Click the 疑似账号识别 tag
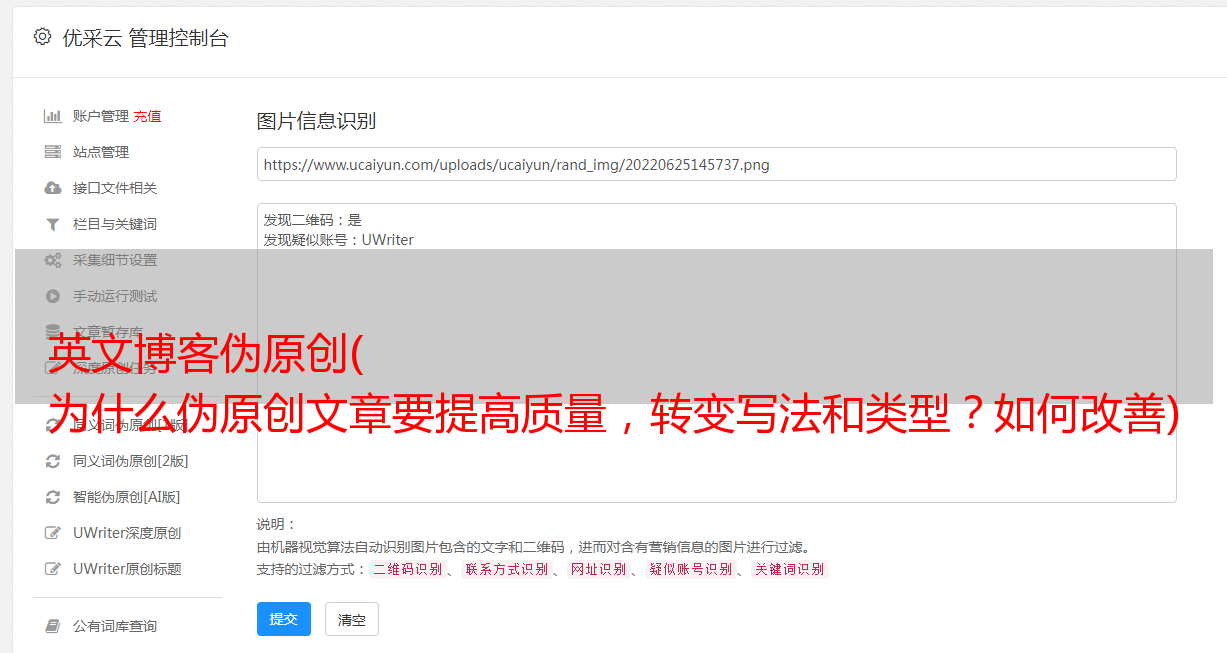The height and width of the screenshot is (653, 1227). 690,569
